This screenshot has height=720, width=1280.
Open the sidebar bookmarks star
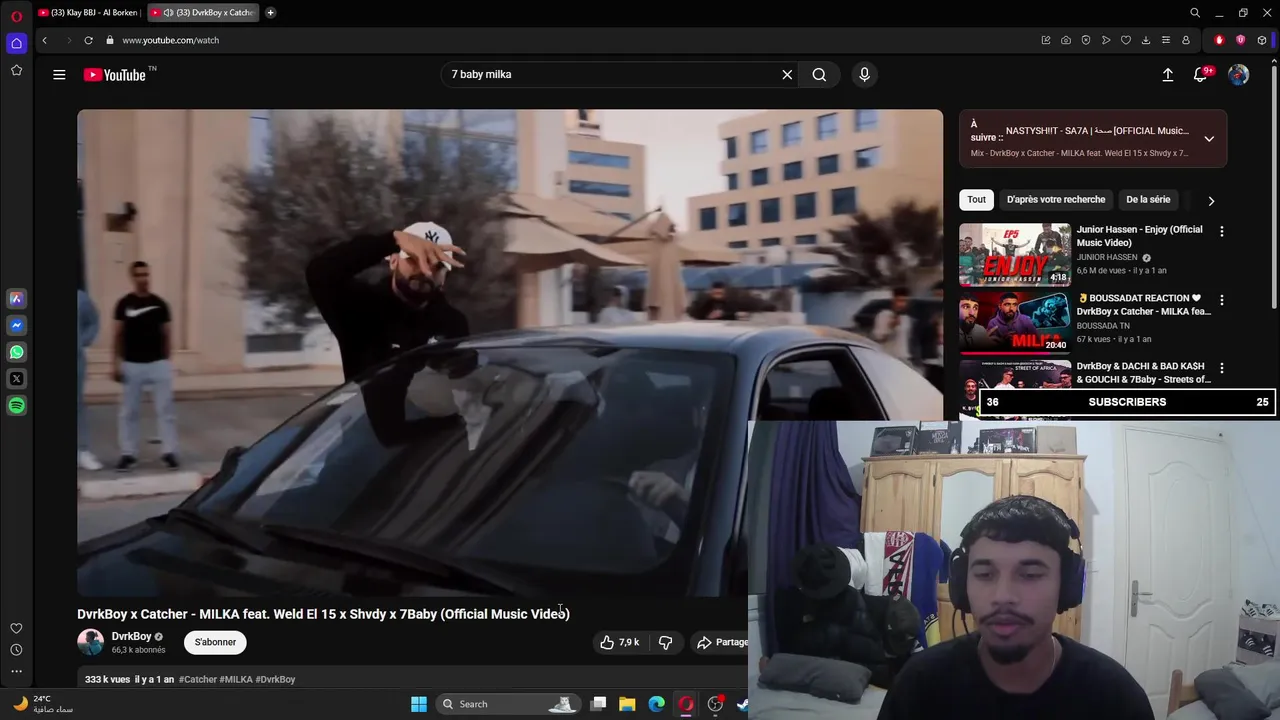click(x=16, y=70)
